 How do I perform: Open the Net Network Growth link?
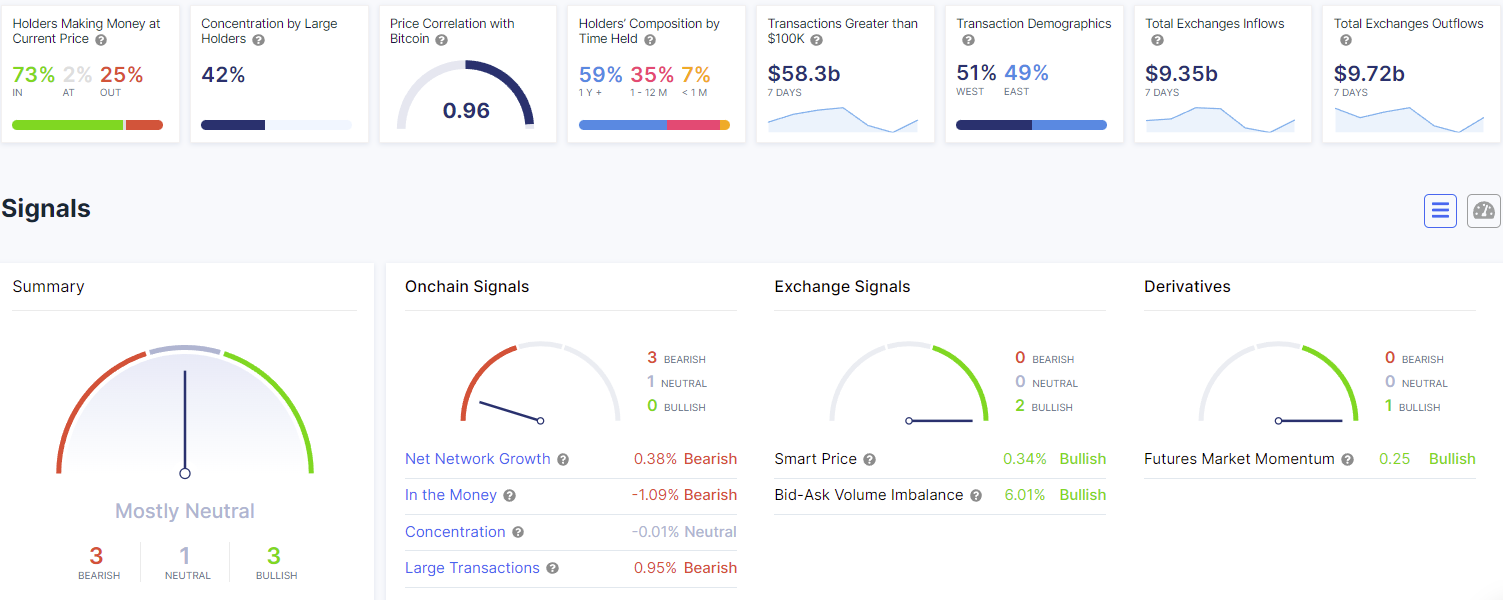pos(478,459)
